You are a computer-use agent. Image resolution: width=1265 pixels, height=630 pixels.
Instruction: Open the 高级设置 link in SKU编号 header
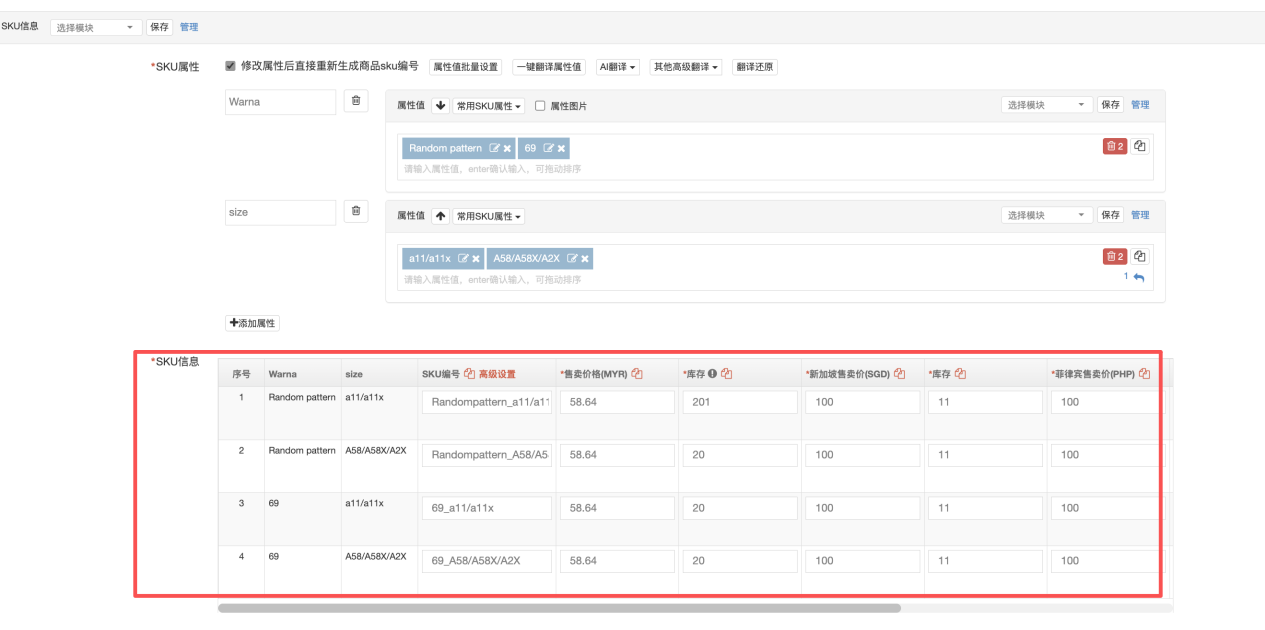pos(497,374)
